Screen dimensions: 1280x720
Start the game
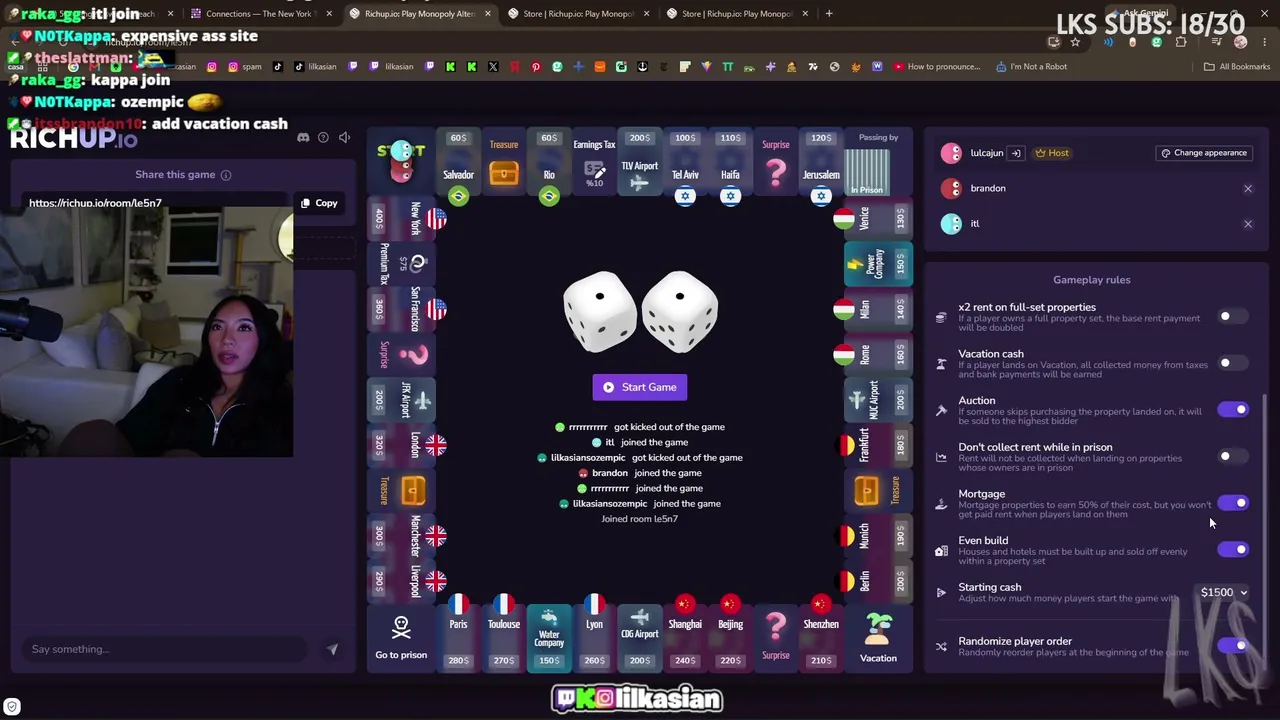[640, 387]
